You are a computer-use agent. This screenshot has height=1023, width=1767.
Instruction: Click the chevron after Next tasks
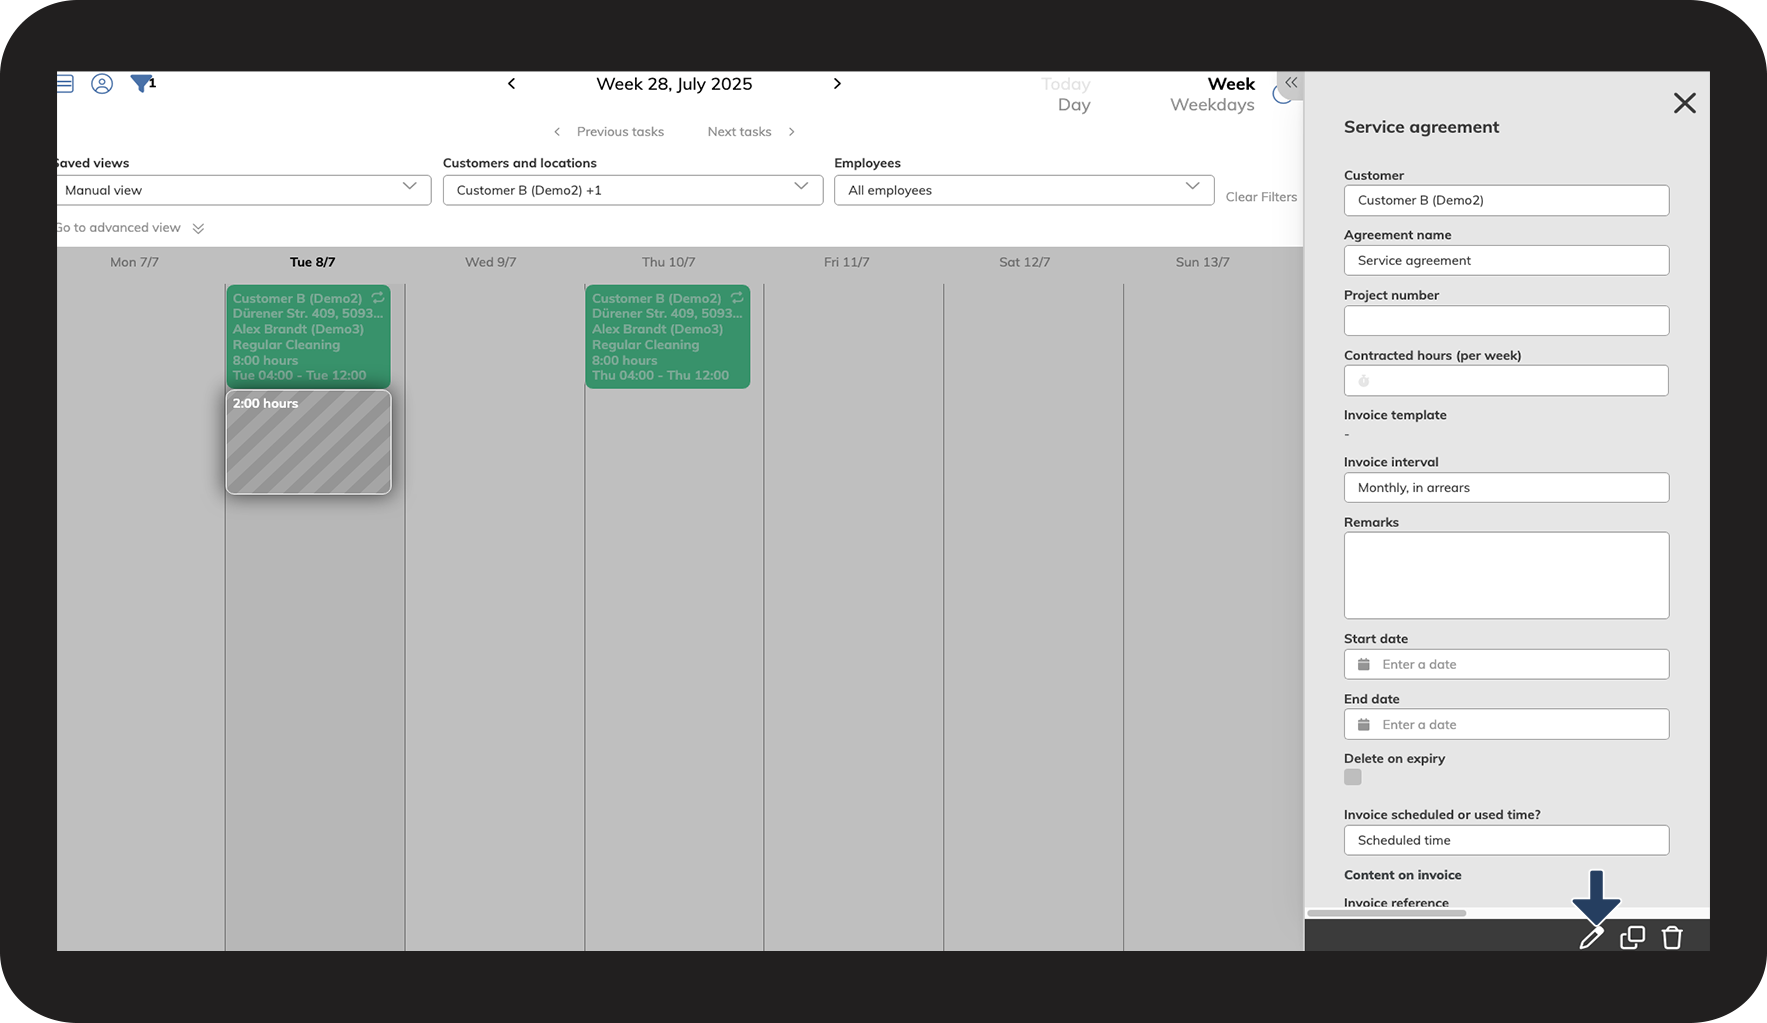coord(791,132)
